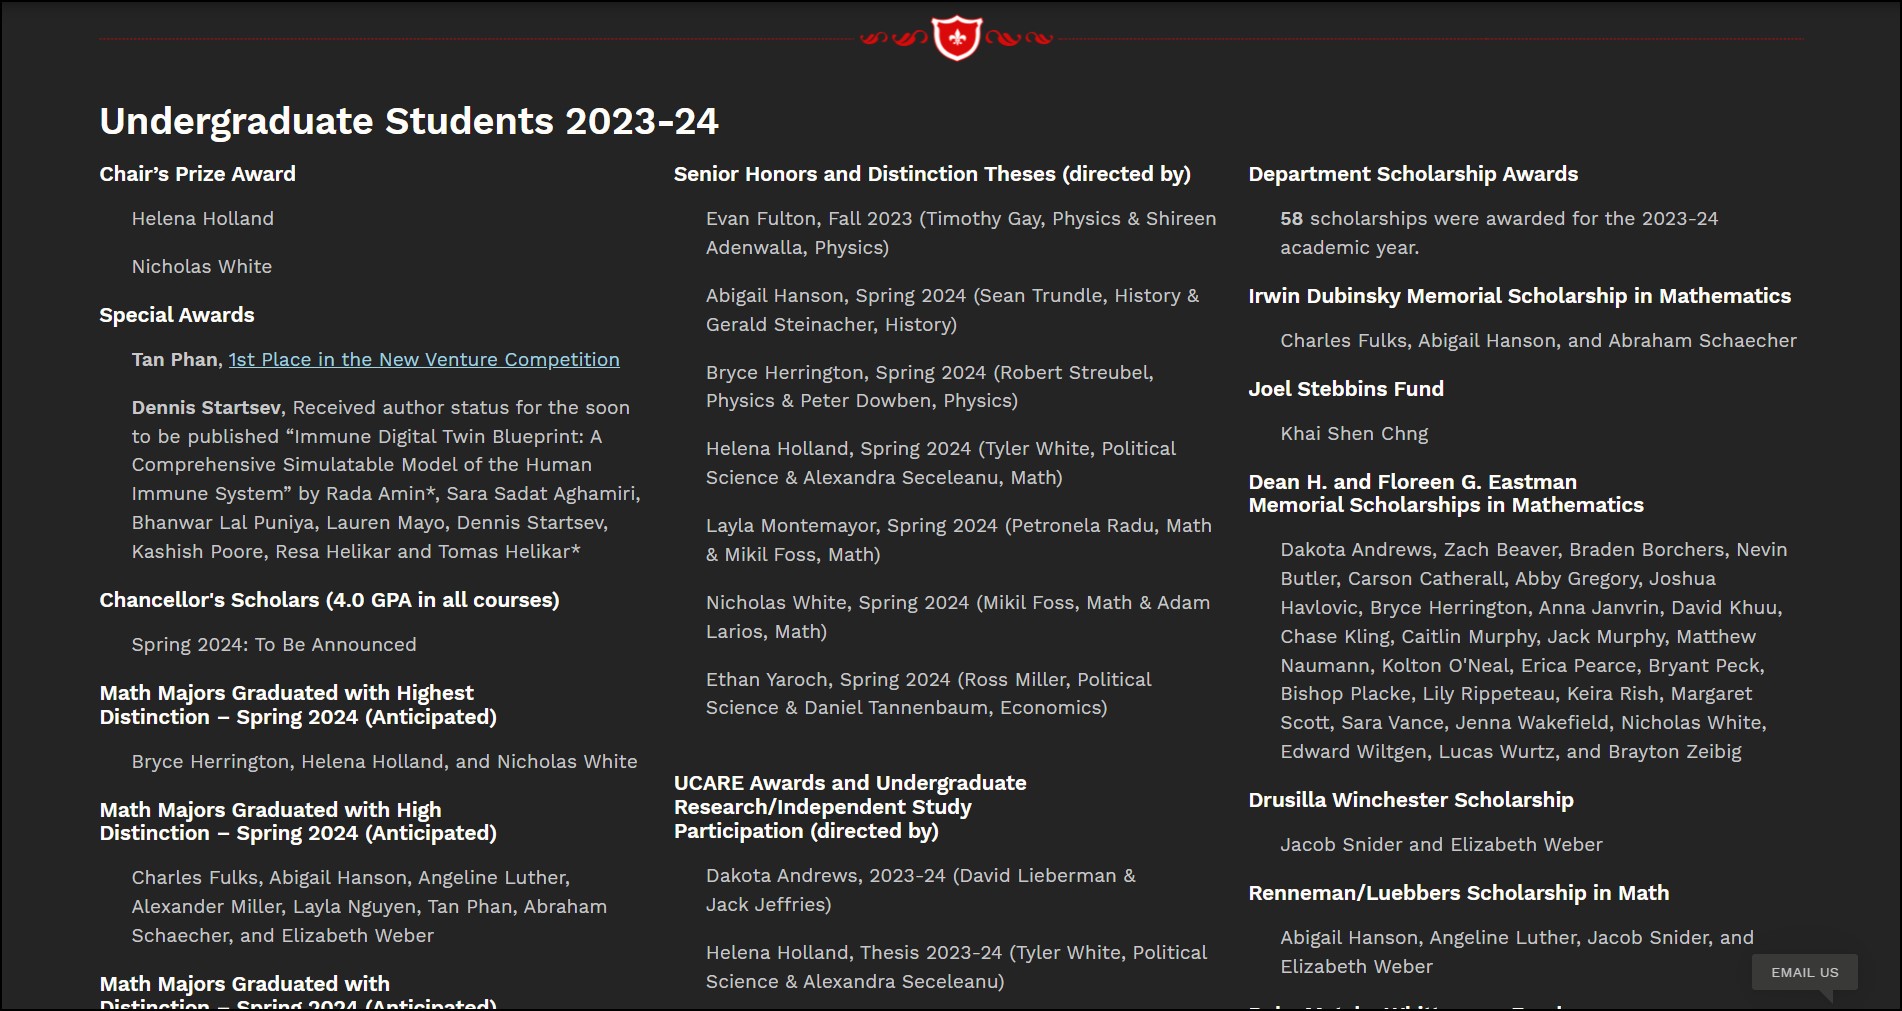Select the Chair's Prize Award heading
This screenshot has height=1011, width=1902.
[x=197, y=174]
